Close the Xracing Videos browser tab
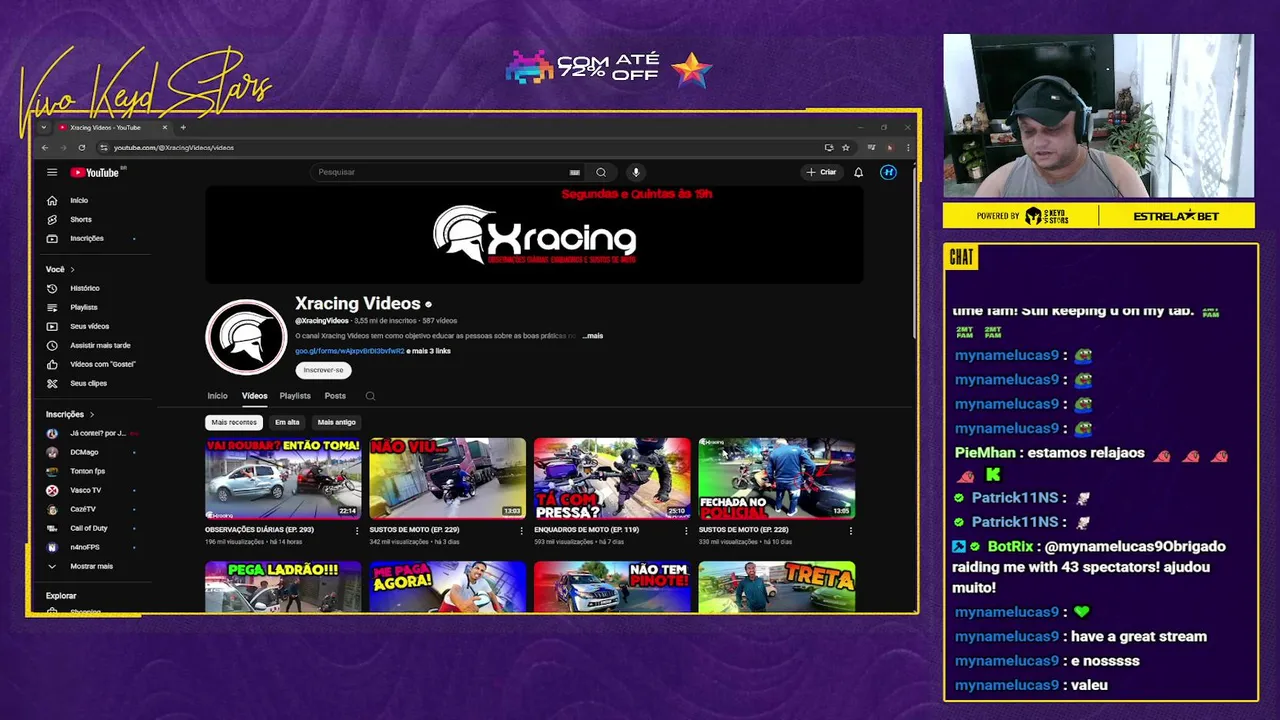This screenshot has width=1280, height=720. point(165,127)
